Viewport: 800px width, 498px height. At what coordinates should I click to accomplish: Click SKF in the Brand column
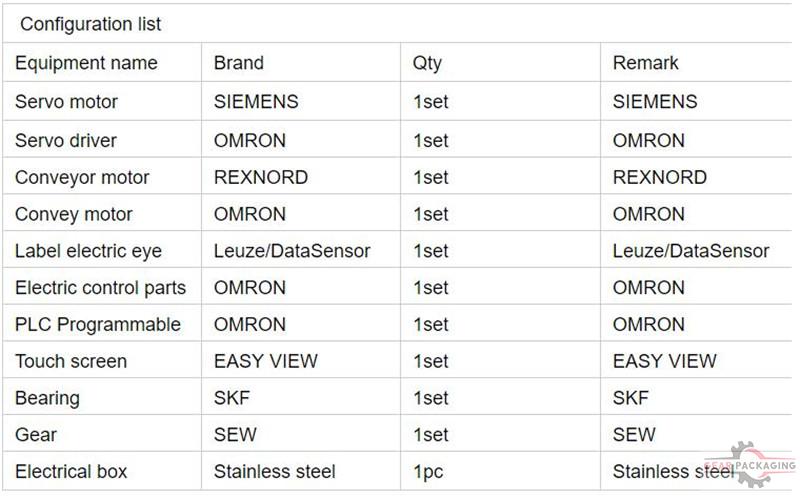point(232,397)
